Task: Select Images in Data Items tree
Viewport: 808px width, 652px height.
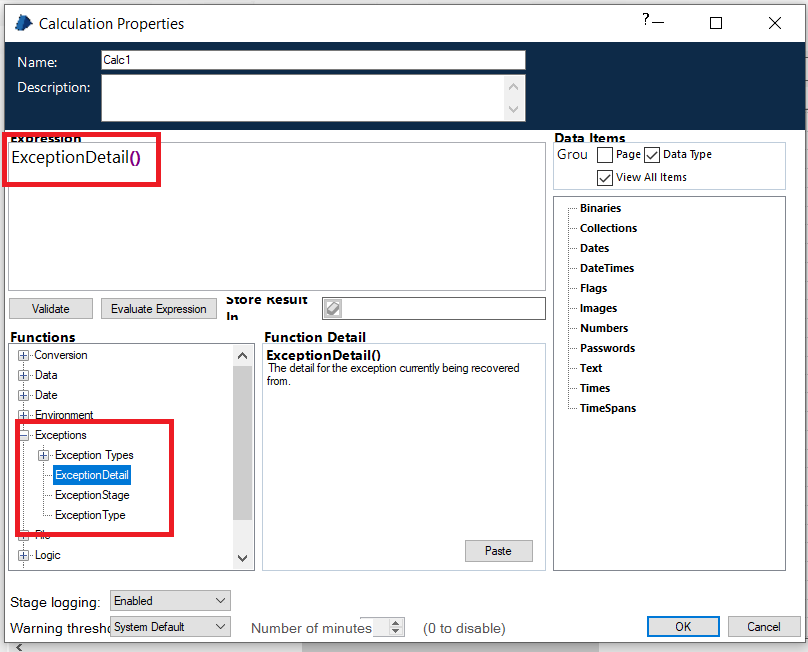Action: (x=598, y=308)
